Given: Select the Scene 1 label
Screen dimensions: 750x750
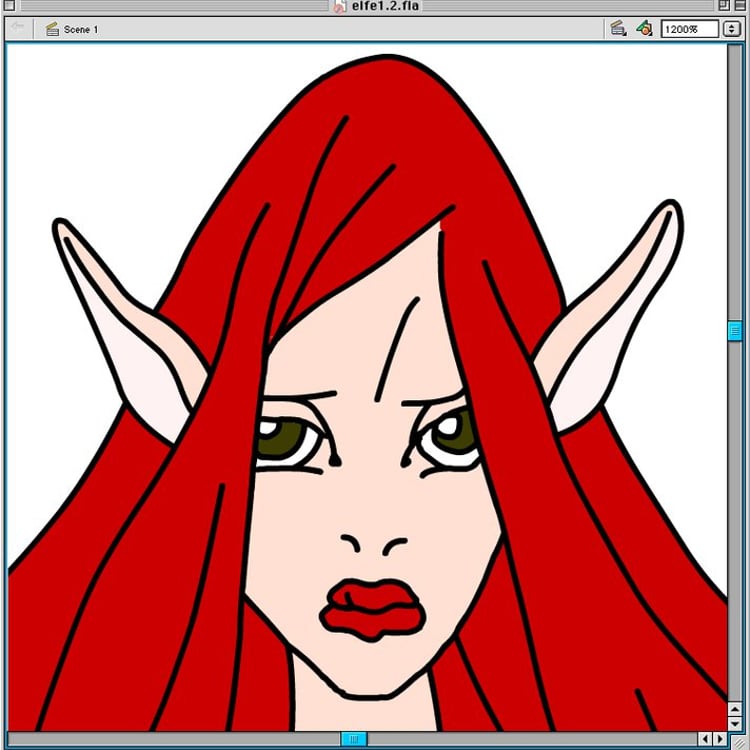Looking at the screenshot, I should click(81, 30).
